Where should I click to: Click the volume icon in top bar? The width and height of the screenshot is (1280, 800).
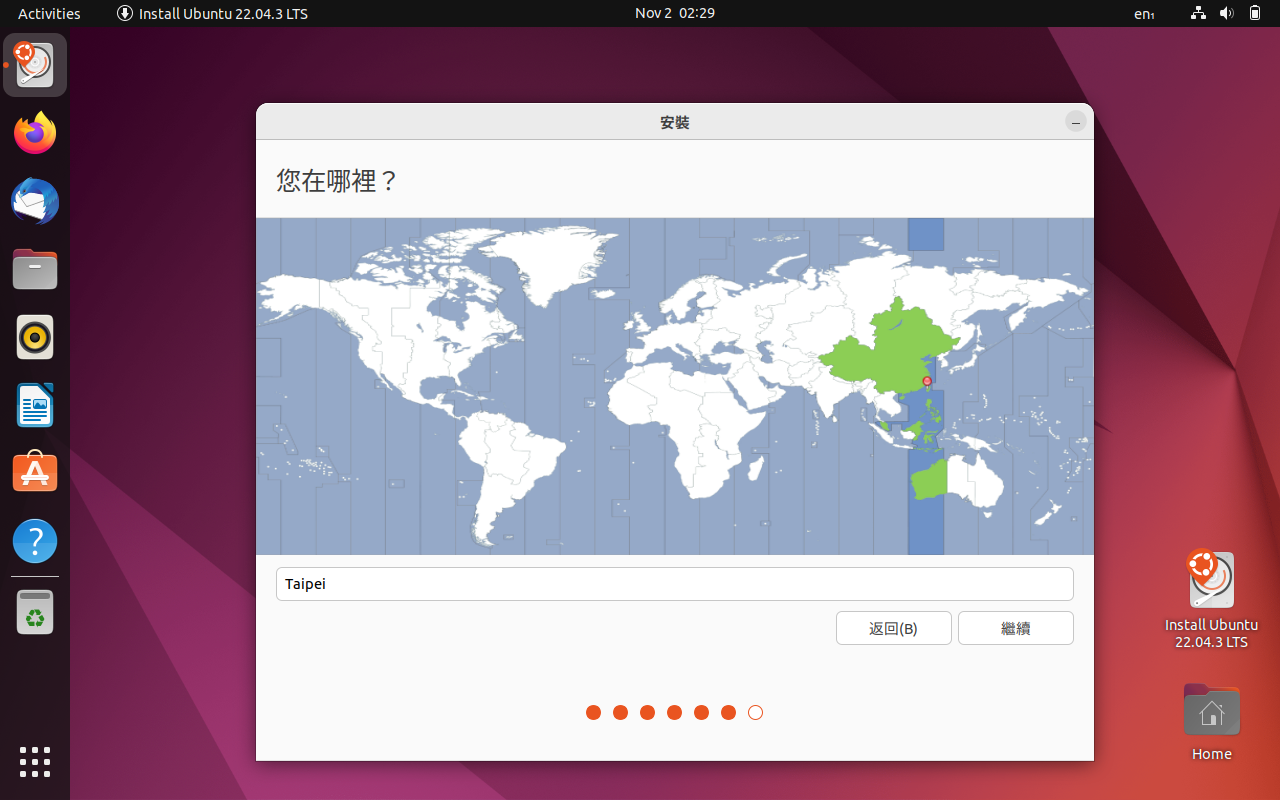click(1227, 13)
